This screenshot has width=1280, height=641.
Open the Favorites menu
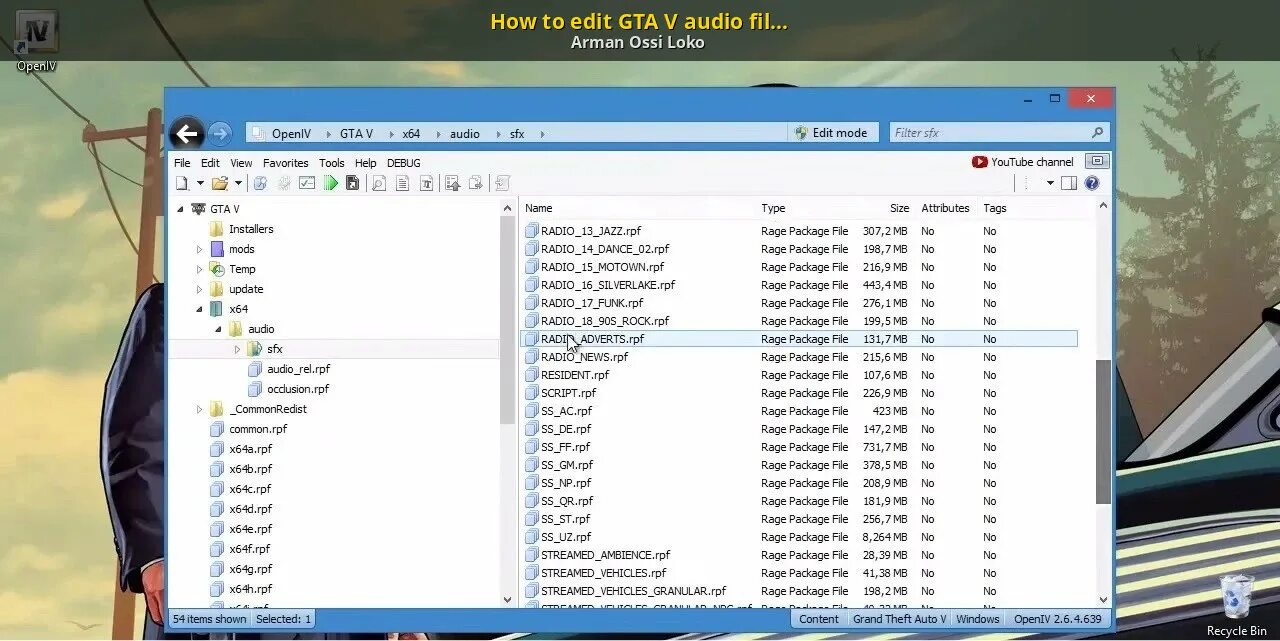pyautogui.click(x=286, y=163)
